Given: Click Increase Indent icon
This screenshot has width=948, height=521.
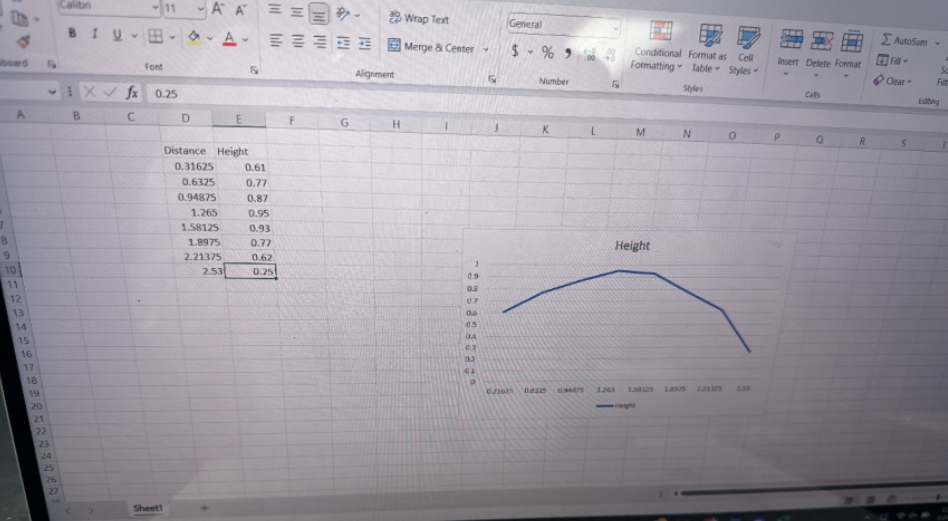Looking at the screenshot, I should coord(364,44).
